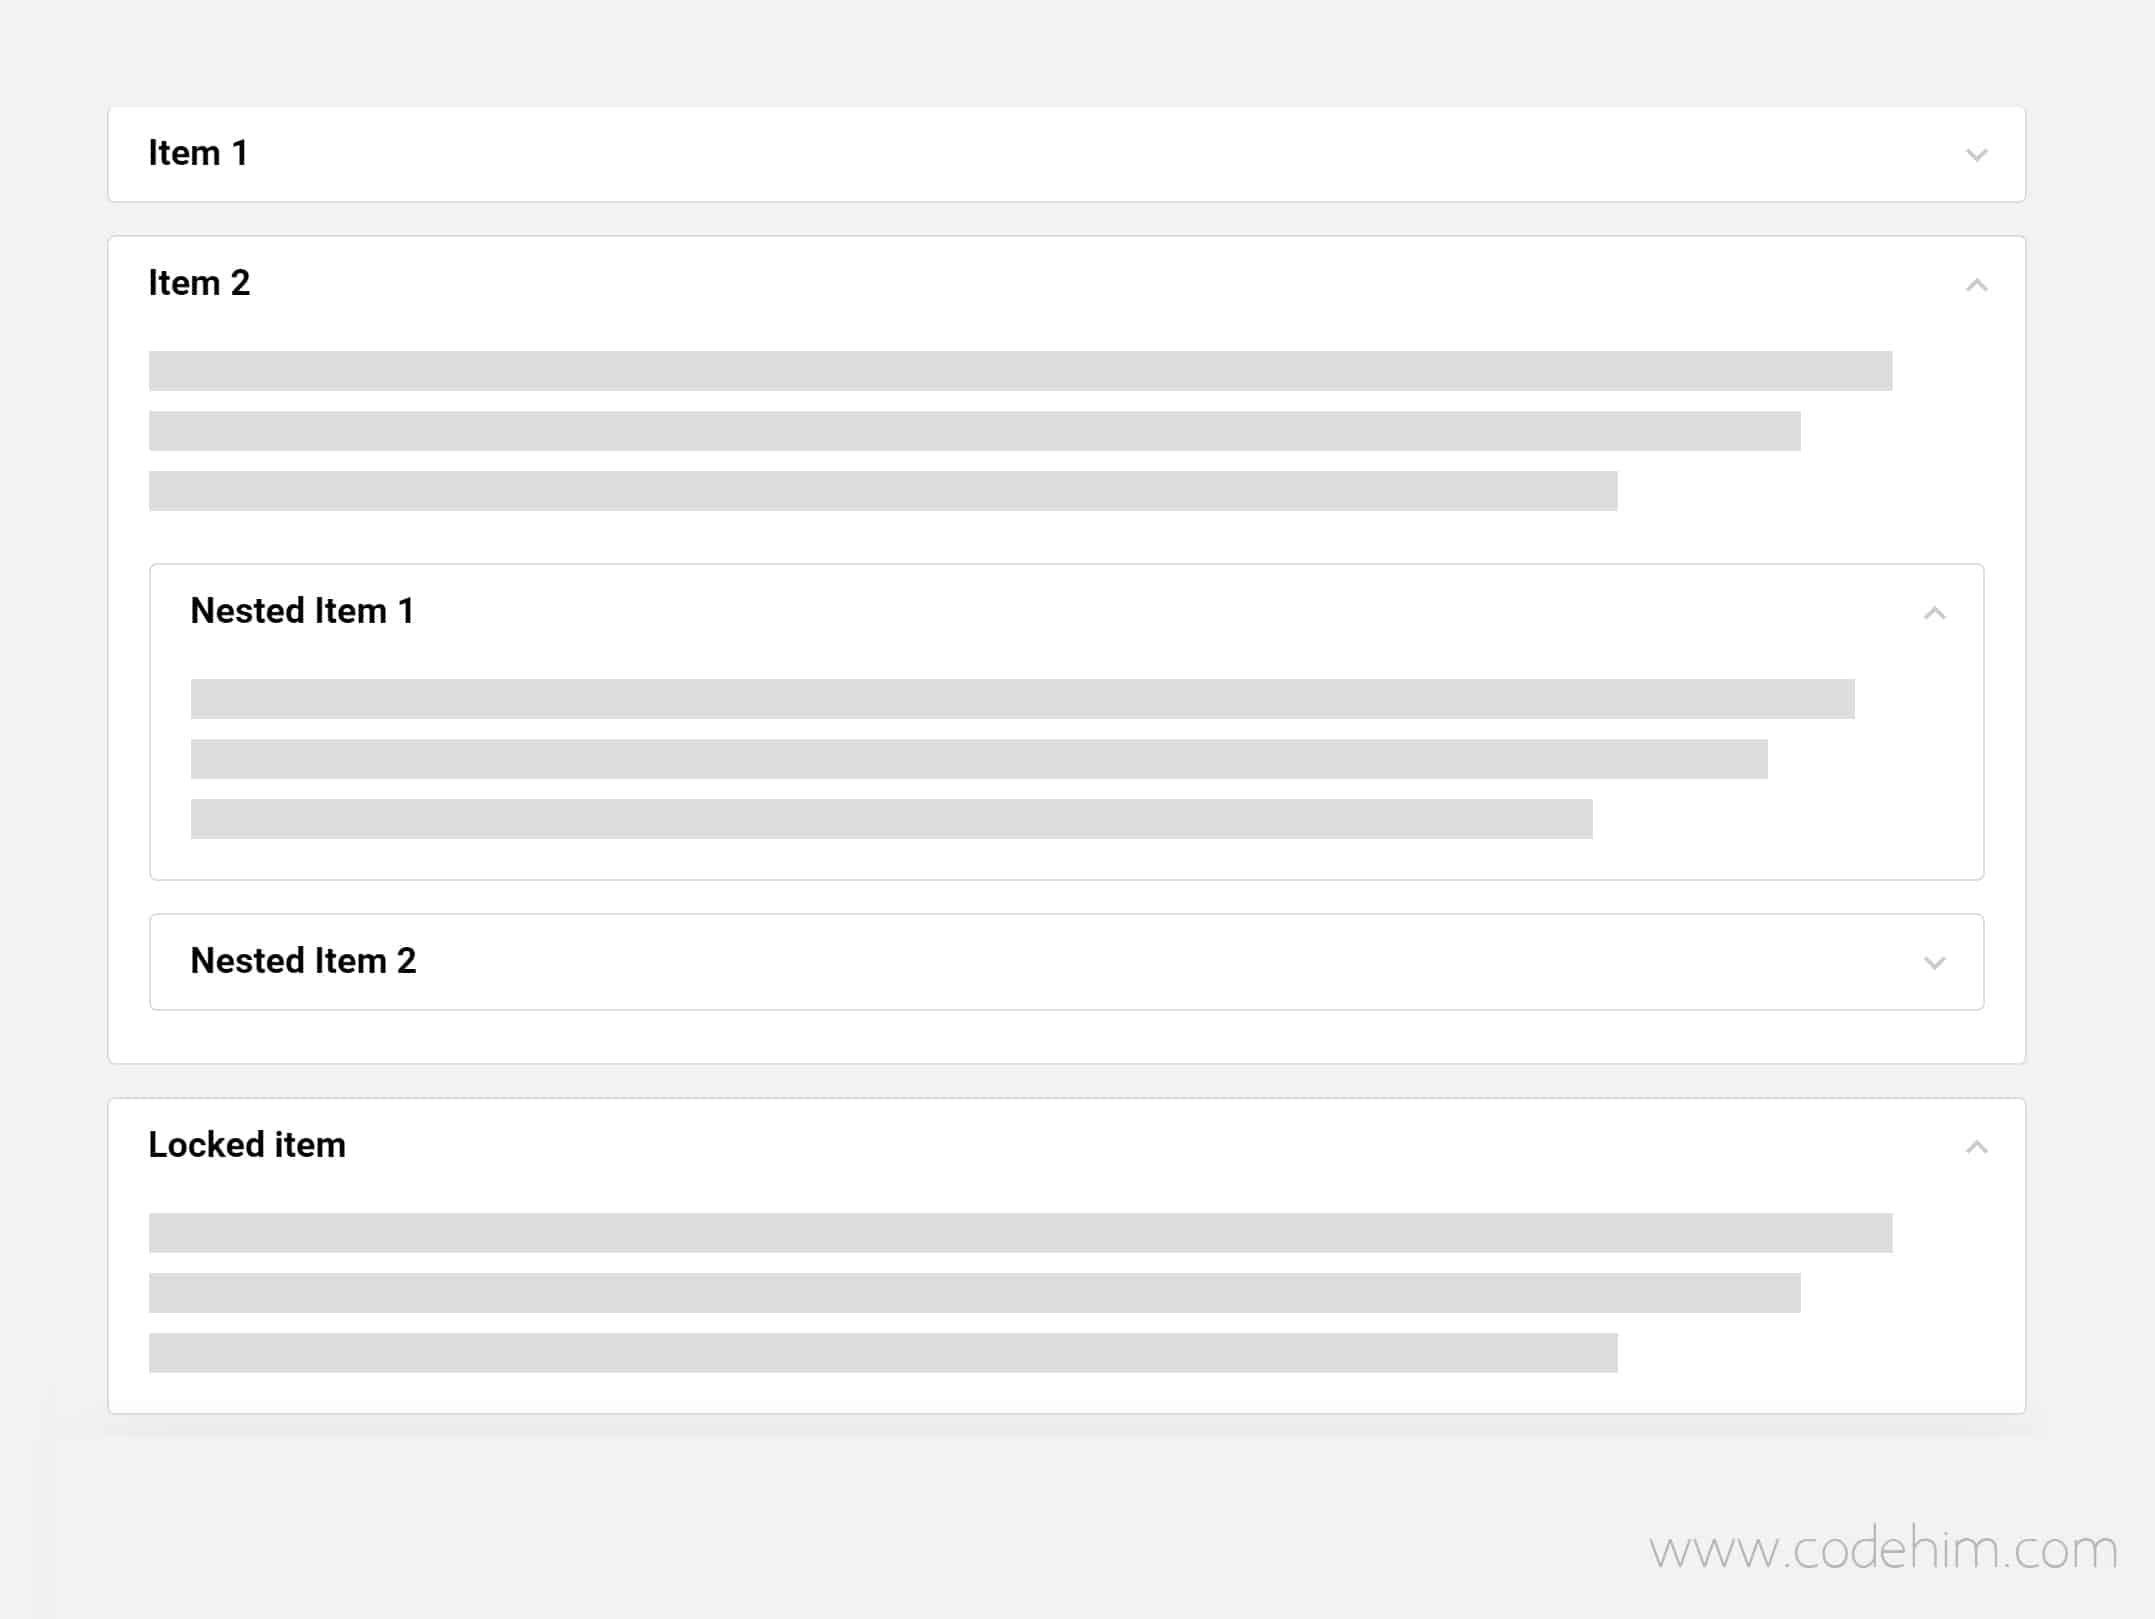
Task: Collapse the open Item 2 section
Action: click(1976, 282)
